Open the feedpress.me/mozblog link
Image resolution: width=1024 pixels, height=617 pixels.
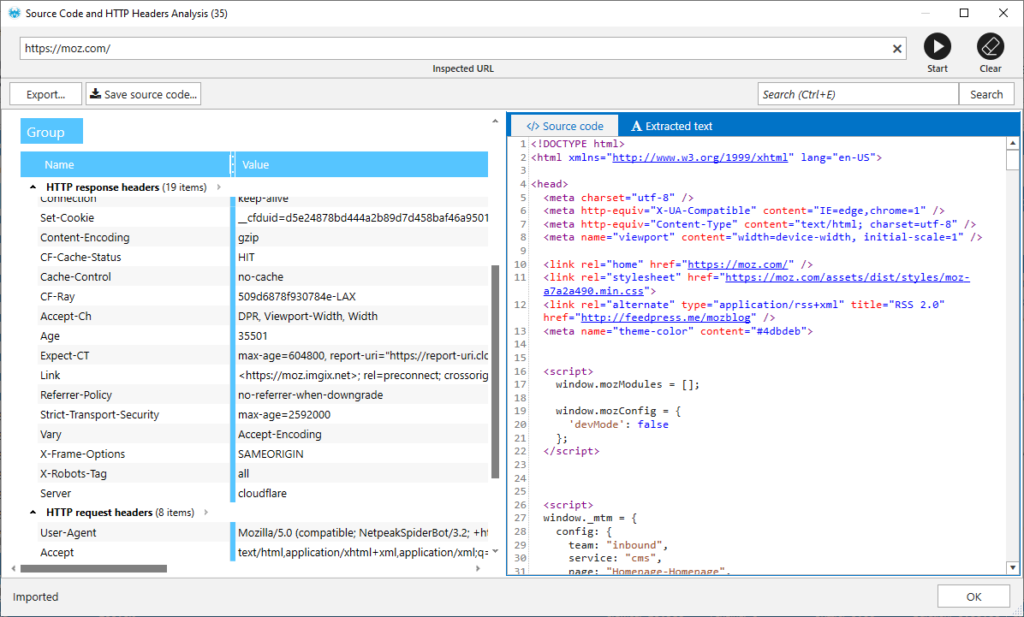pyautogui.click(x=665, y=317)
